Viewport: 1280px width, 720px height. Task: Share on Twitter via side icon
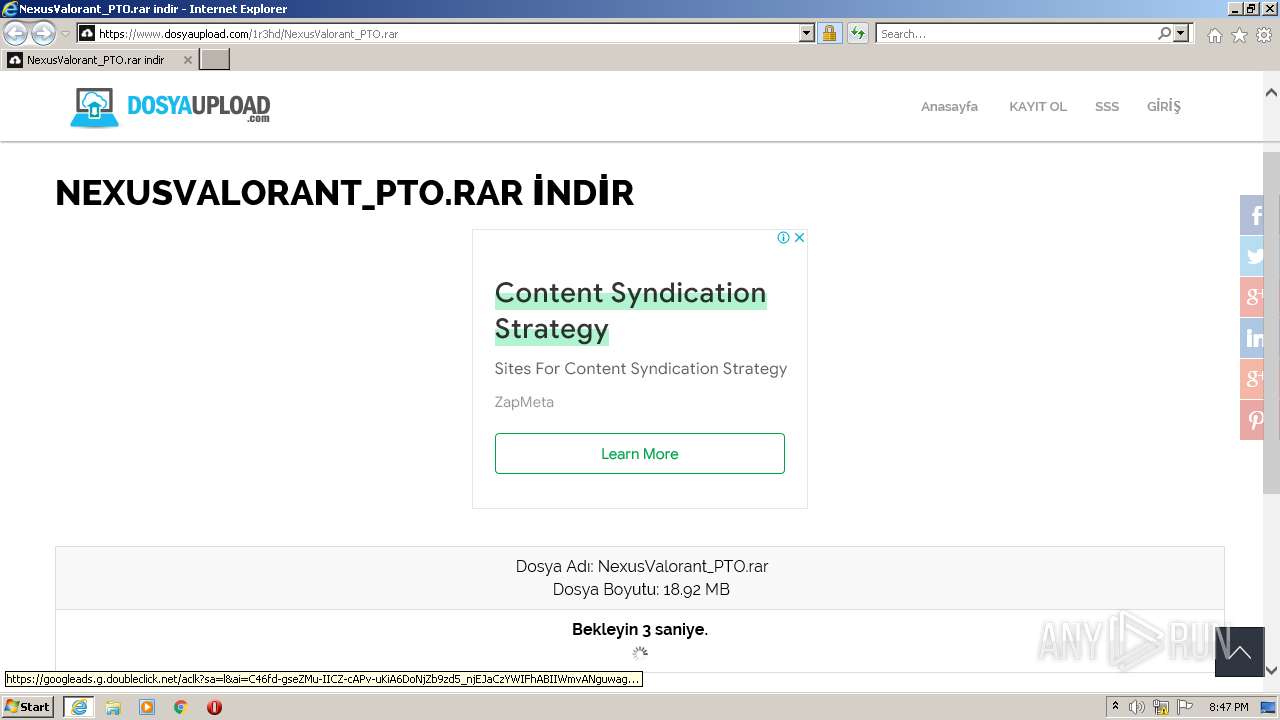(1254, 256)
